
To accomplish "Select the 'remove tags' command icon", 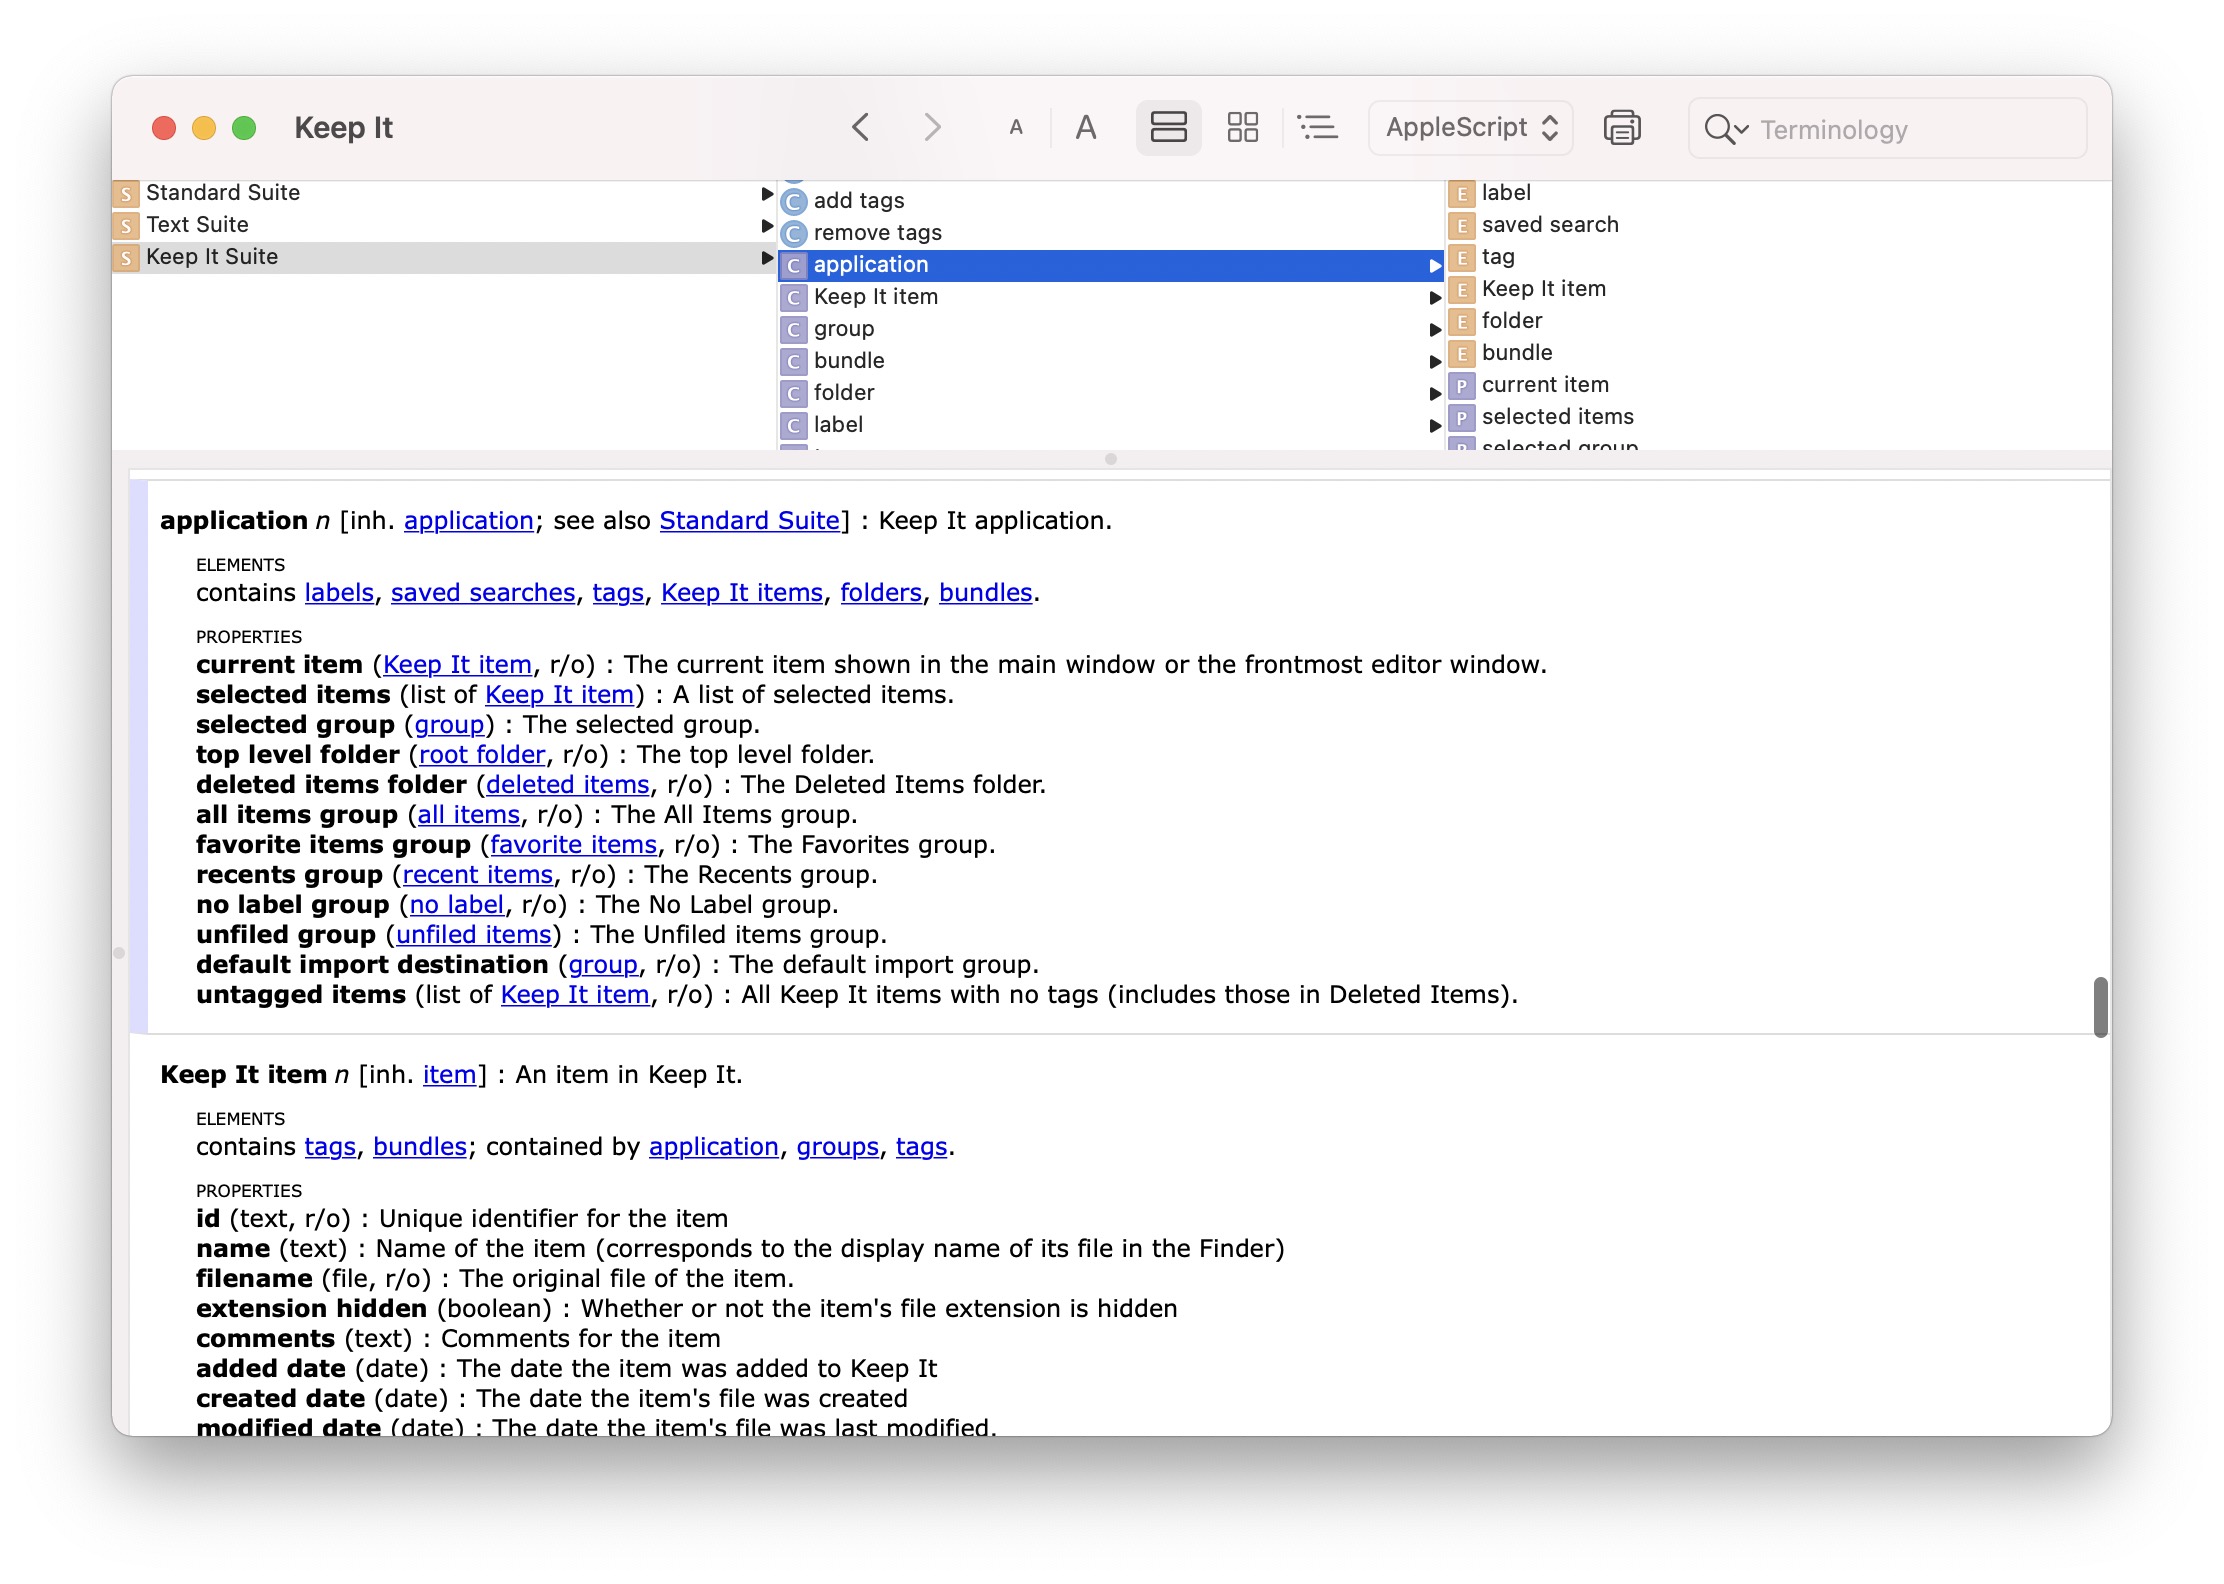I will click(x=794, y=233).
